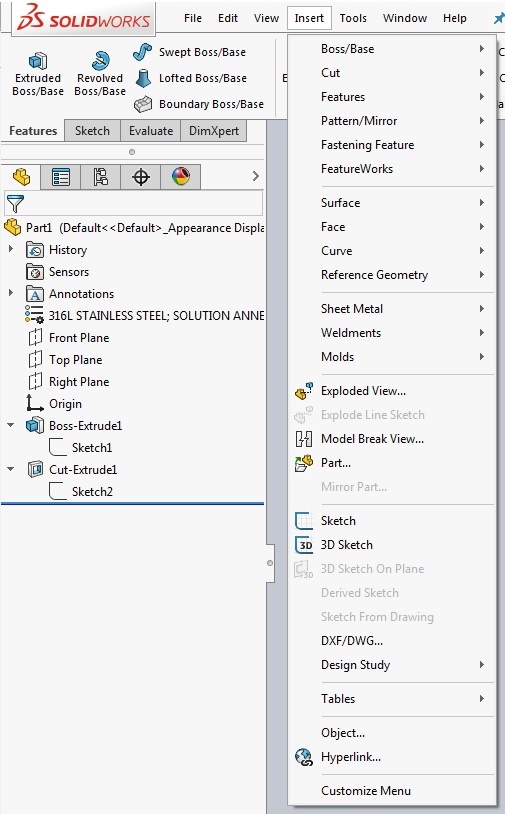Open the Surface submenu
Screen dimensions: 505x814
[x=392, y=202]
